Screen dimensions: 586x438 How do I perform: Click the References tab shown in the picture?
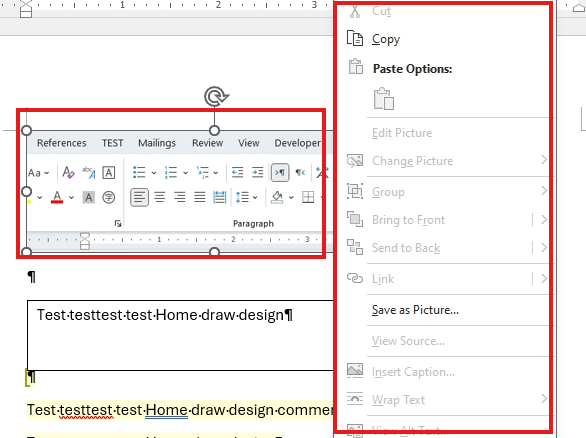tap(62, 143)
